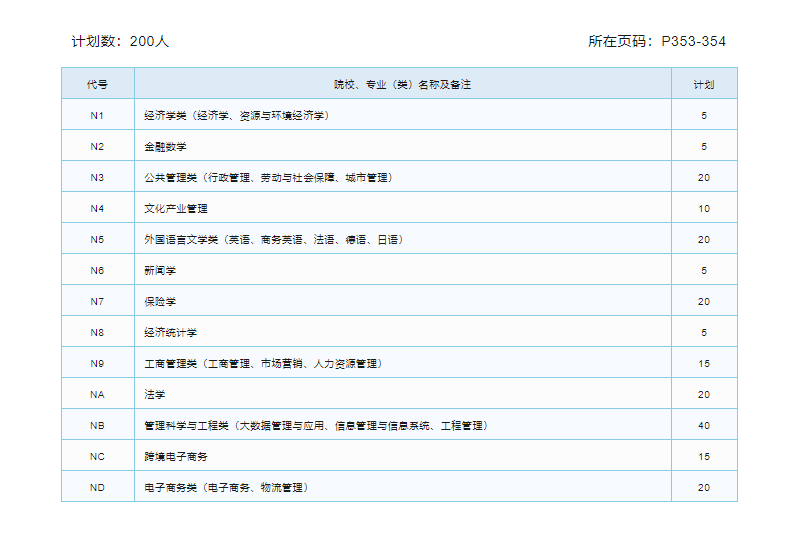Select the 经济学类 major row text

(x=237, y=116)
